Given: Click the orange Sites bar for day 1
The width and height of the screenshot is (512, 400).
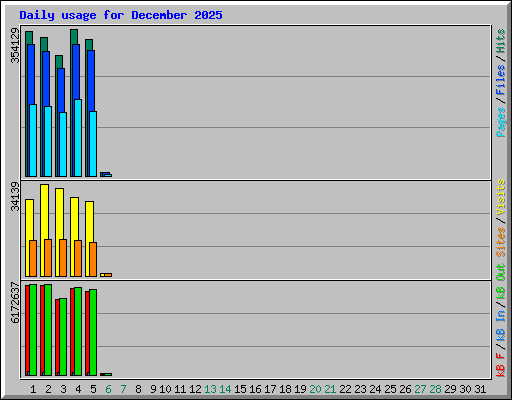Looking at the screenshot, I should point(33,258).
